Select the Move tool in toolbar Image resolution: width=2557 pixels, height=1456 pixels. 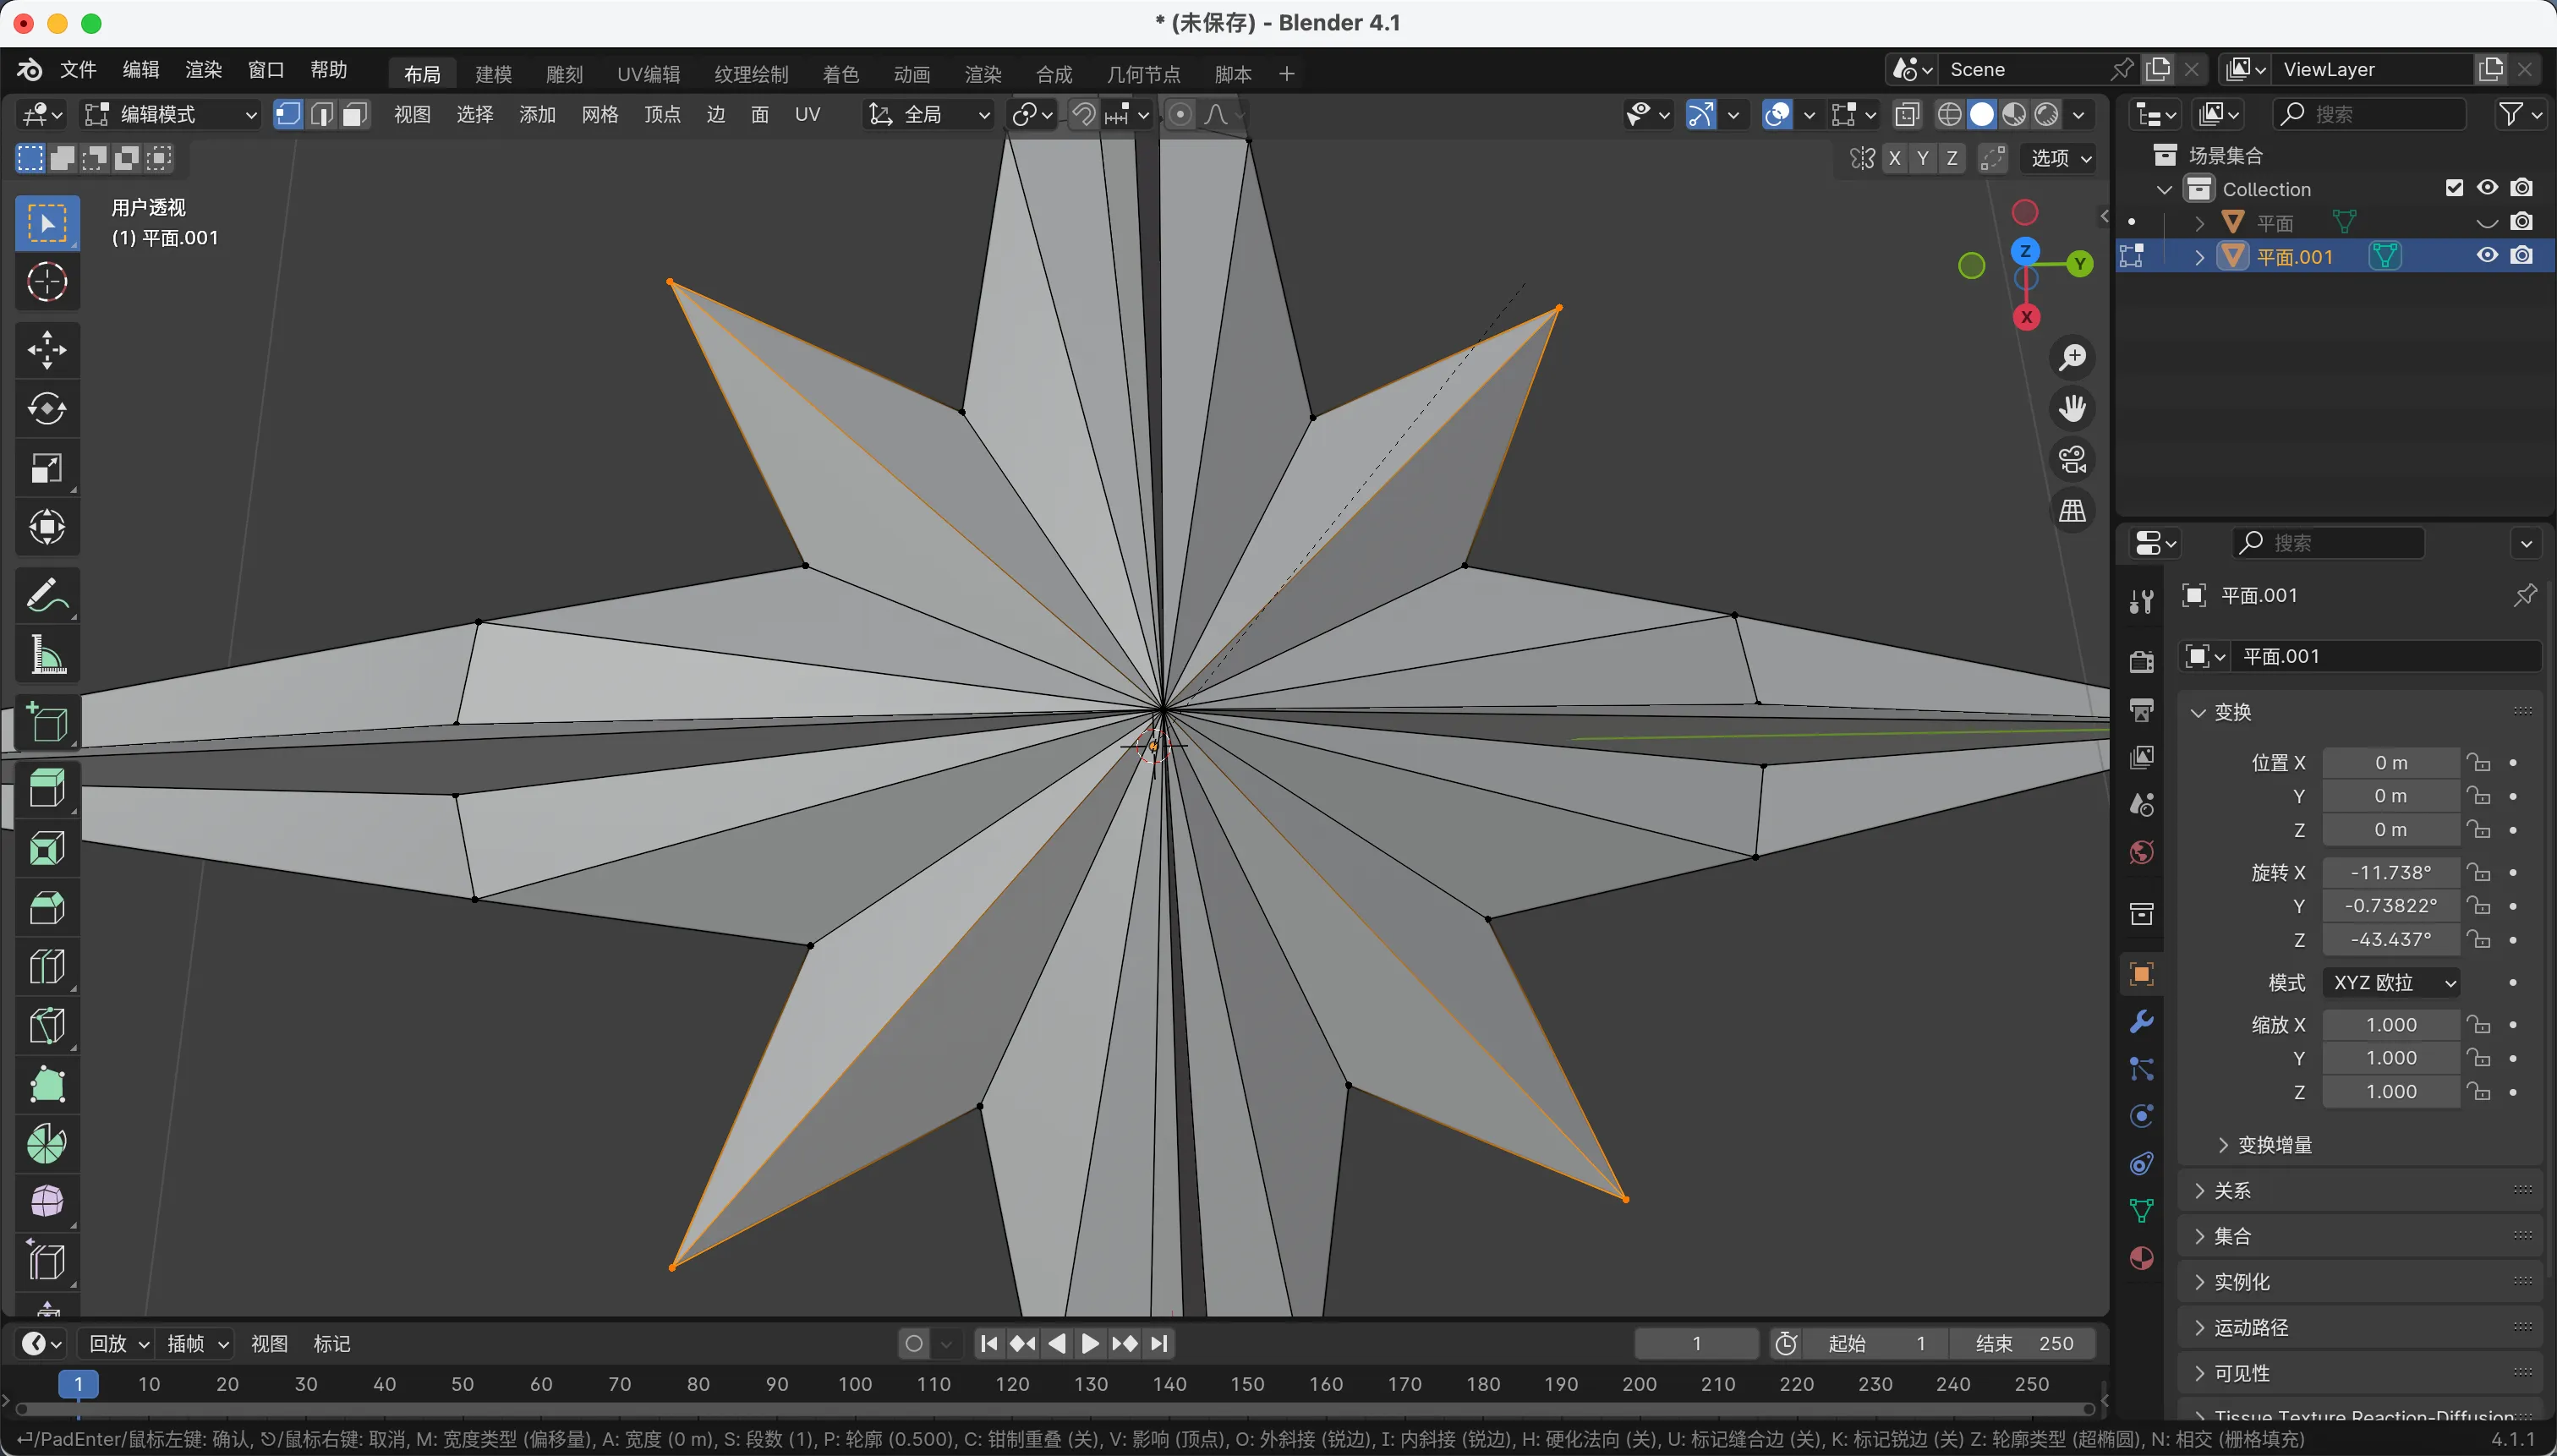pos(47,350)
